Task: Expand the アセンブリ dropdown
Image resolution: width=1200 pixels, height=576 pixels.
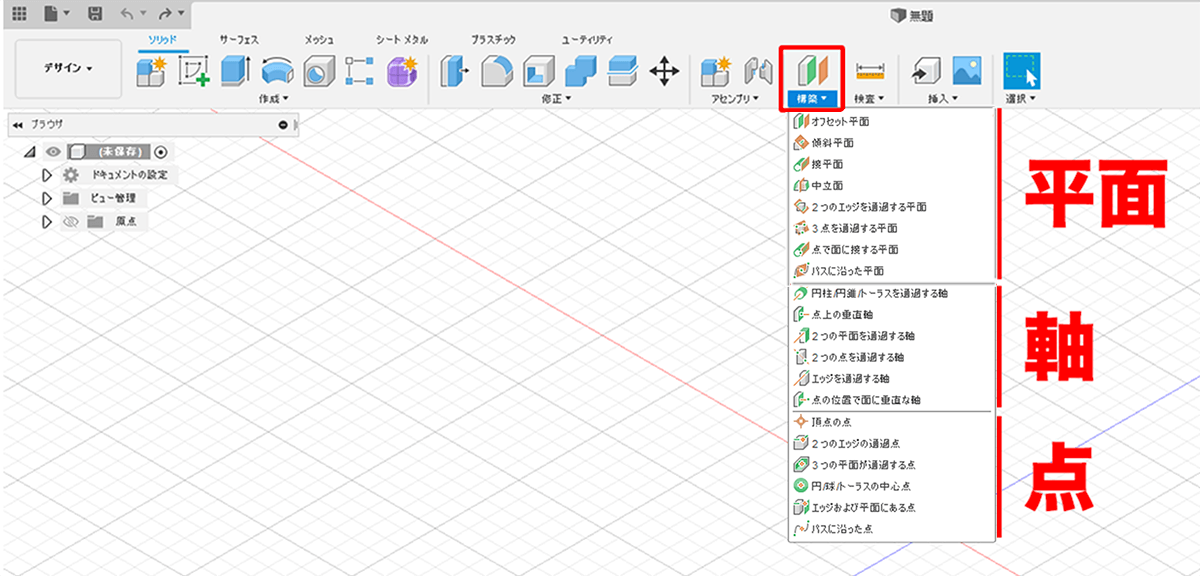Action: [x=735, y=99]
